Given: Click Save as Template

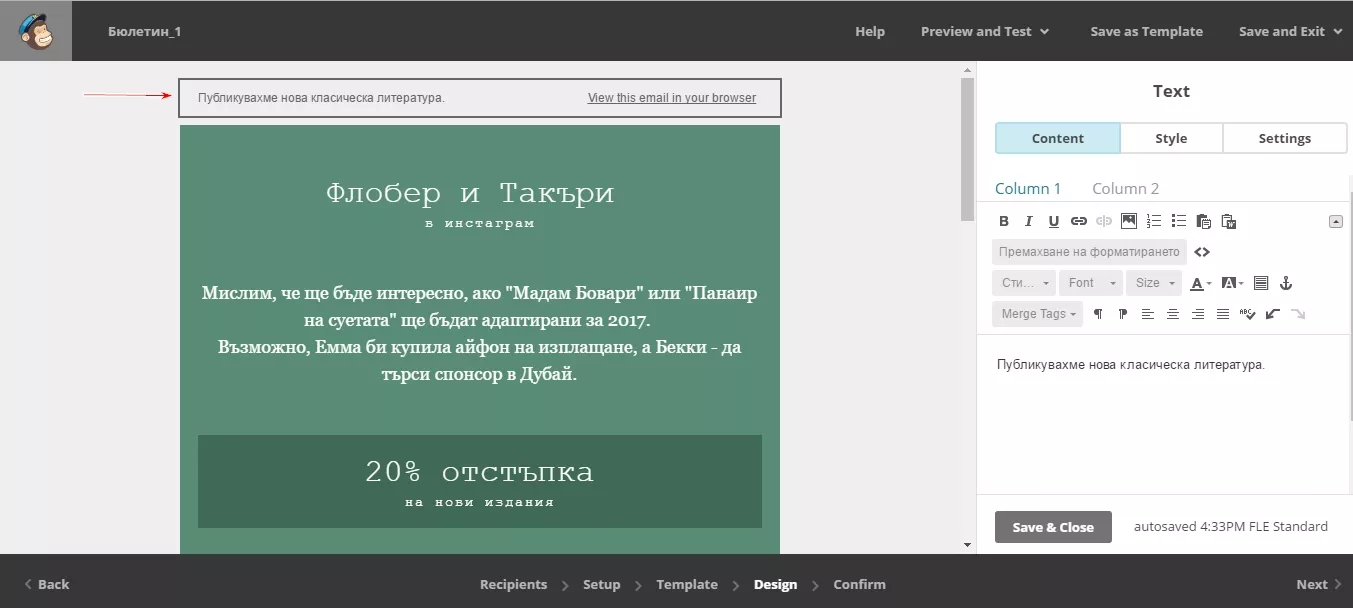Looking at the screenshot, I should click(x=1146, y=31).
